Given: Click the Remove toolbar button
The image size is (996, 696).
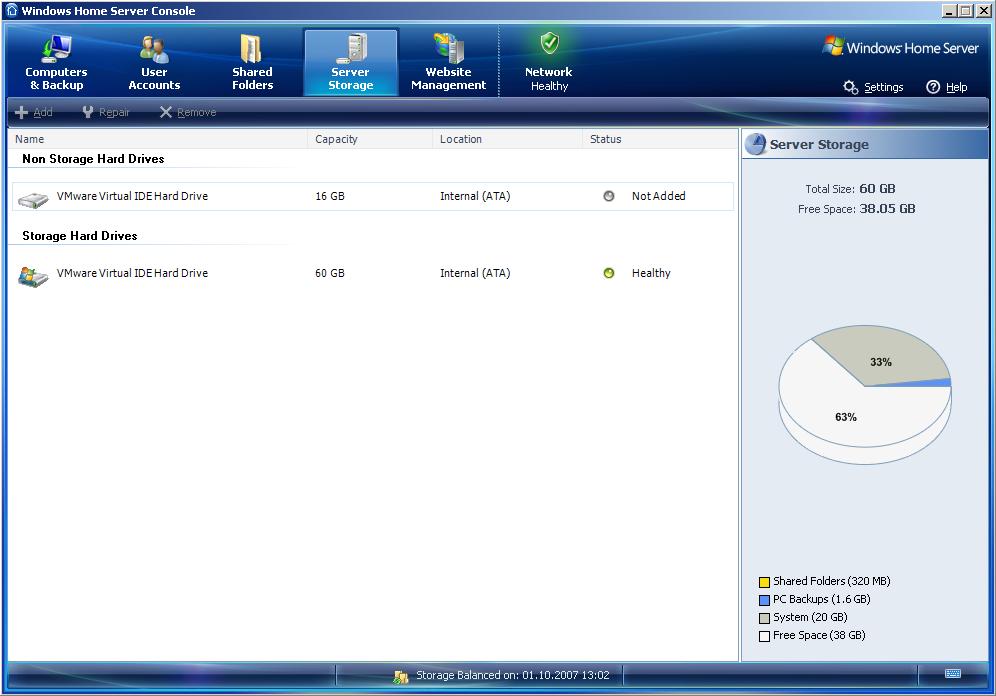Looking at the screenshot, I should [188, 112].
